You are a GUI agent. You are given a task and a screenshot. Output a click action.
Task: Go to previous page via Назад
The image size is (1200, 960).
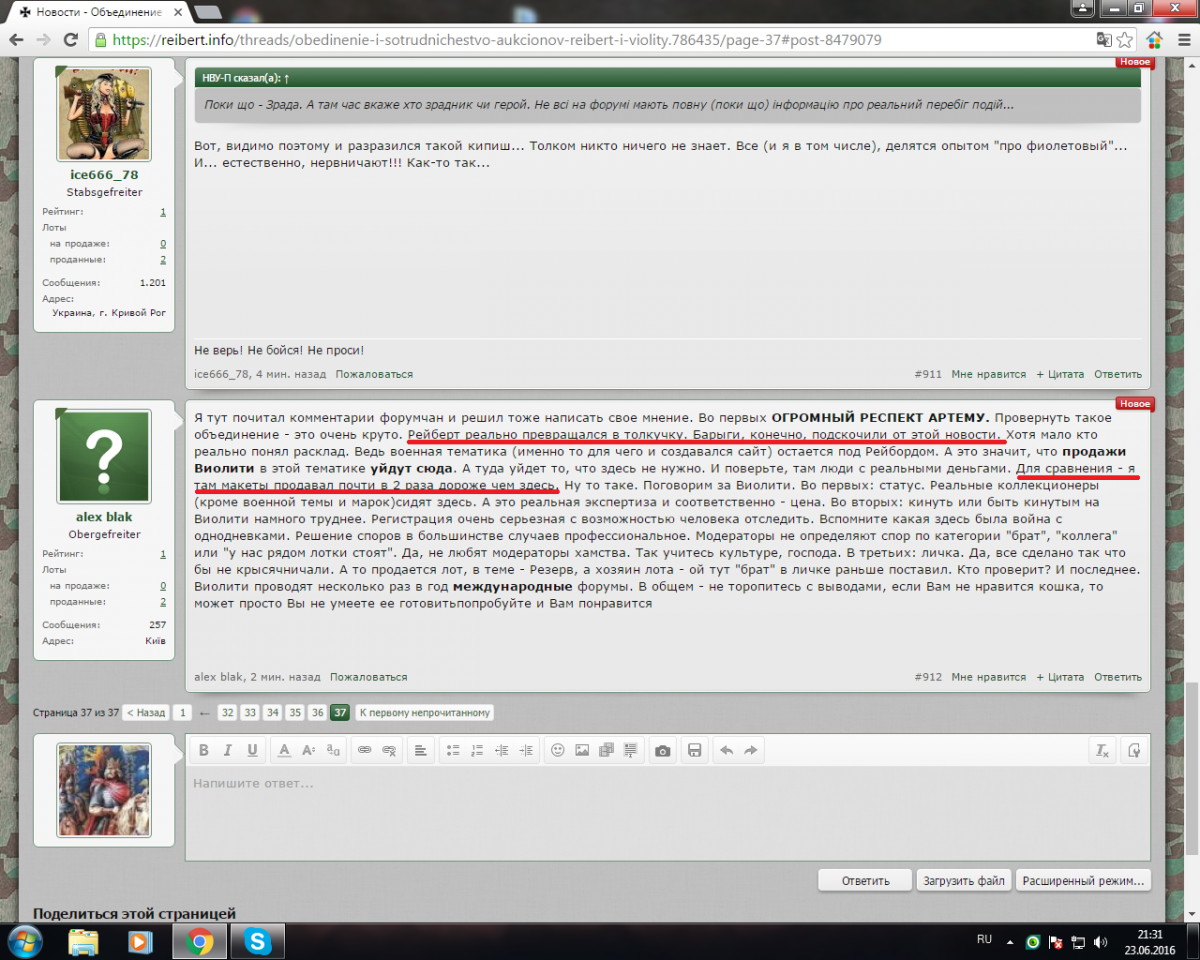[145, 713]
